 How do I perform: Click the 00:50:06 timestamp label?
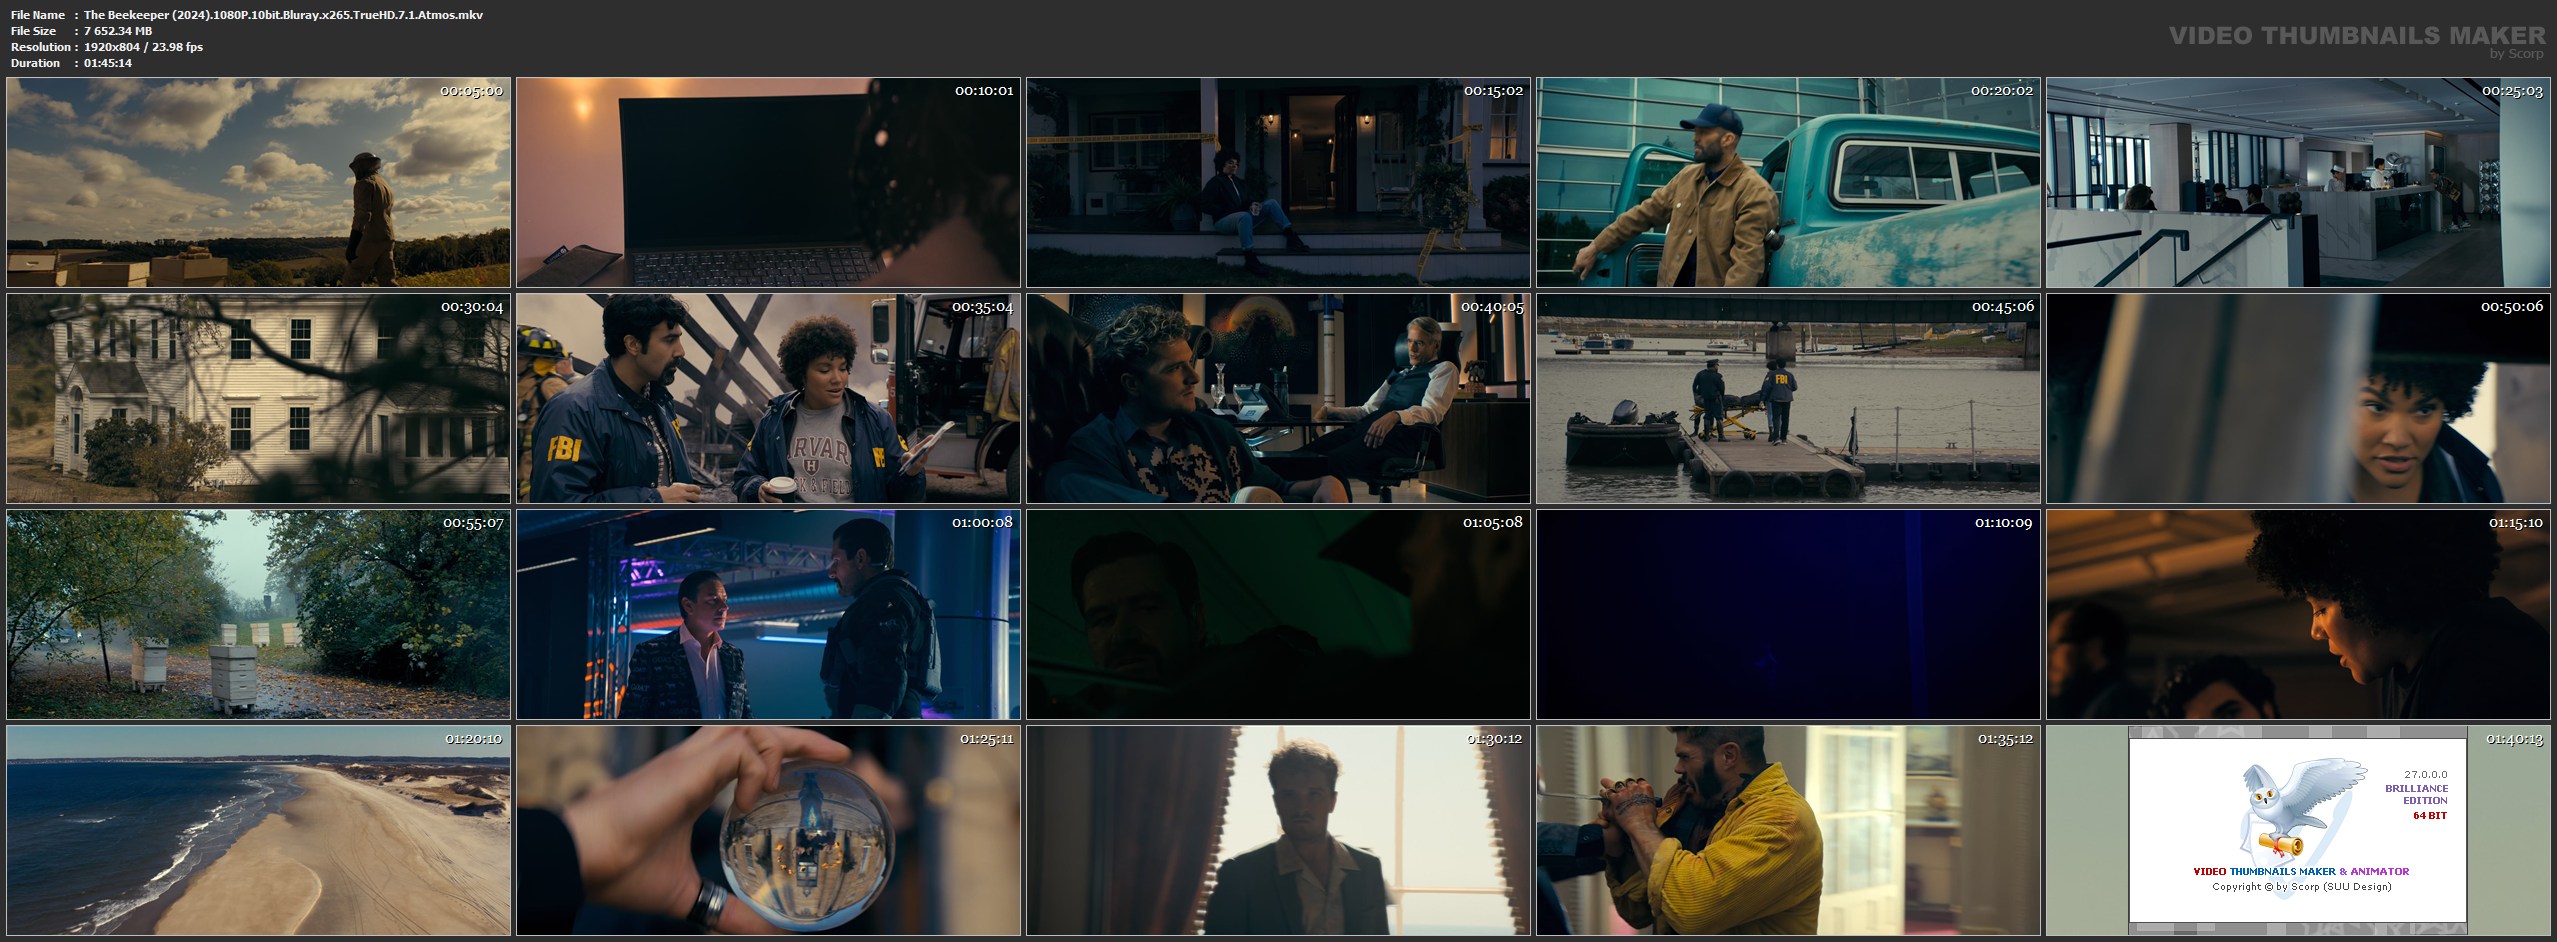click(x=2511, y=307)
